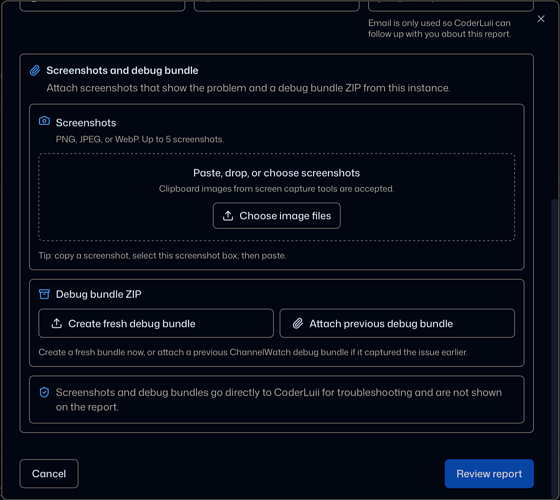Click the camera icon next to Screenshots
This screenshot has width=560, height=500.
coord(44,121)
